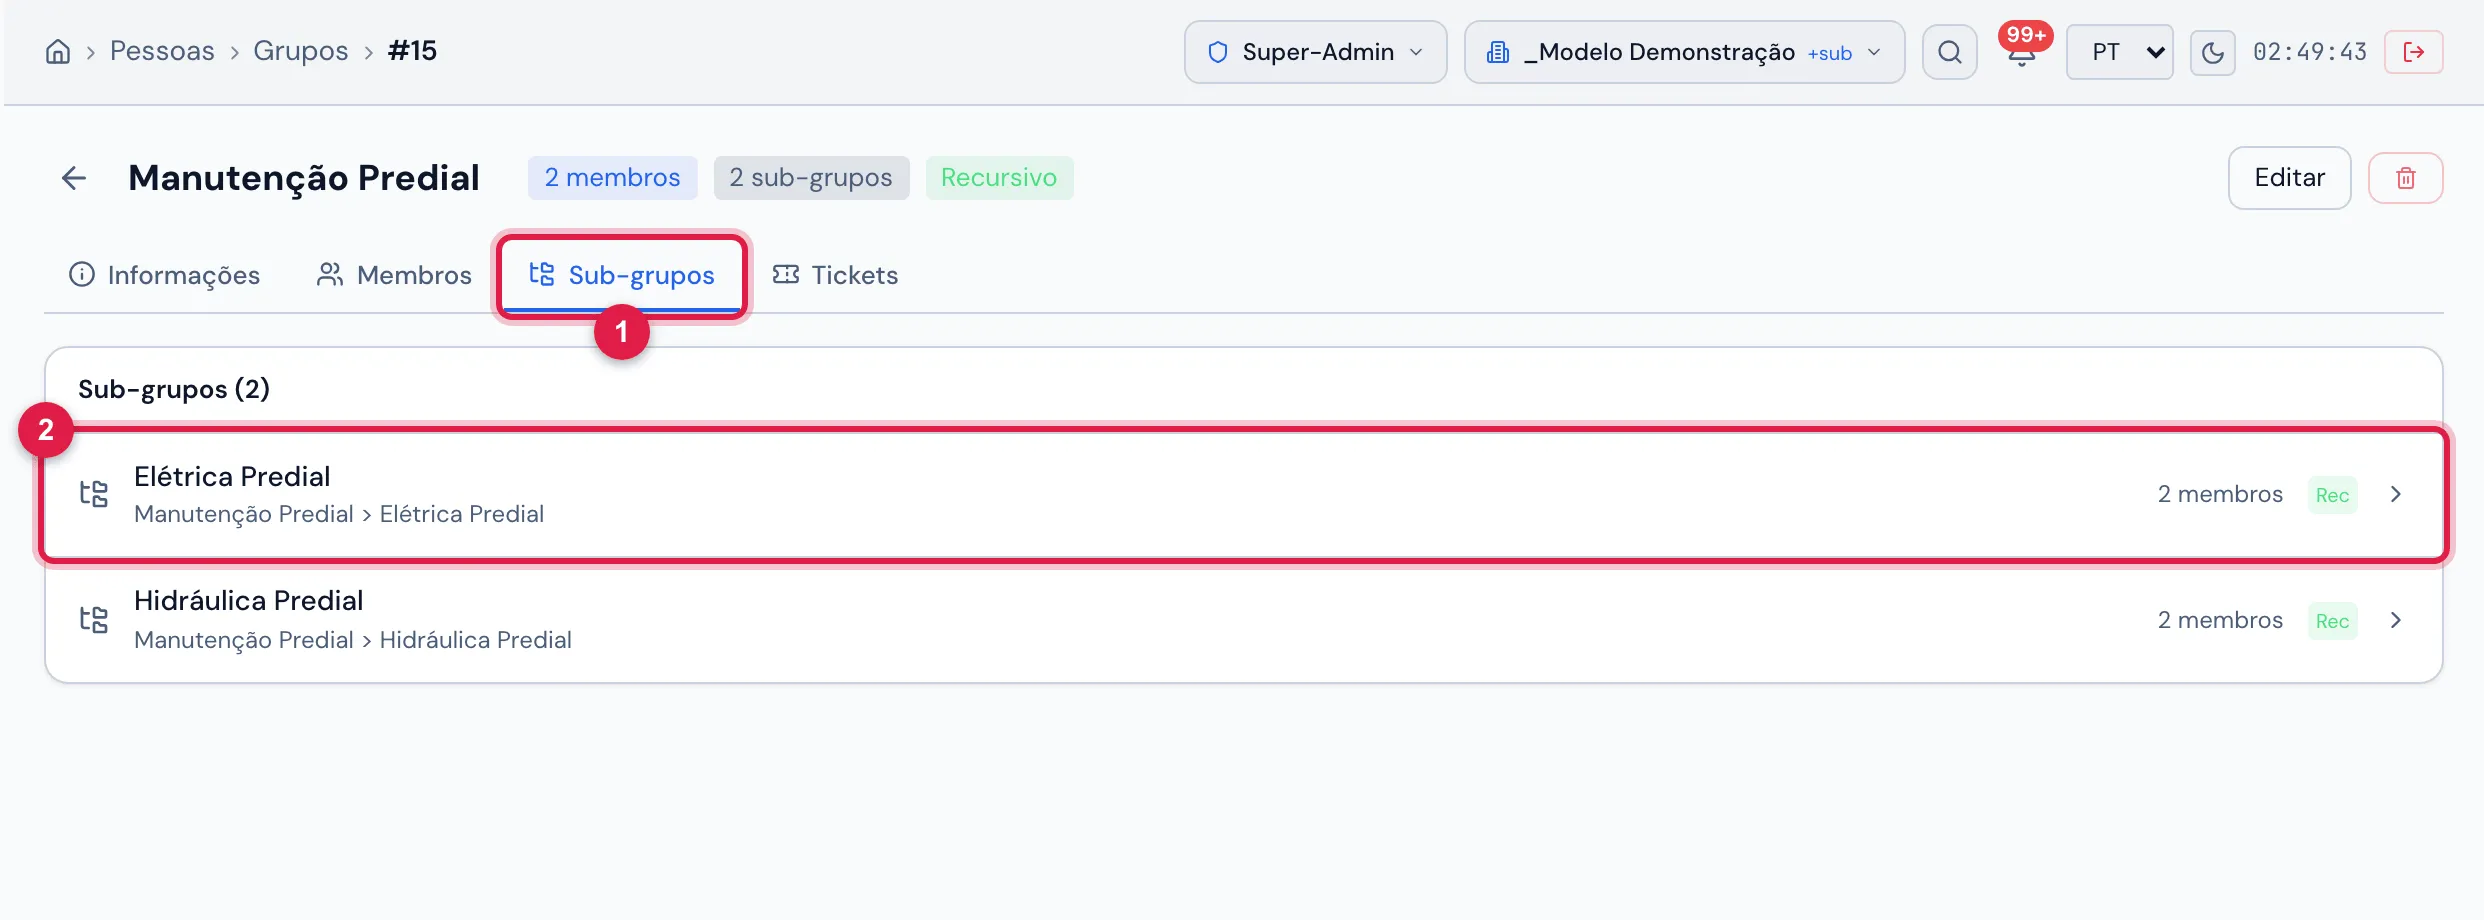This screenshot has height=920, width=2484.
Task: Go to Pessoas in the breadcrumb
Action: (162, 51)
